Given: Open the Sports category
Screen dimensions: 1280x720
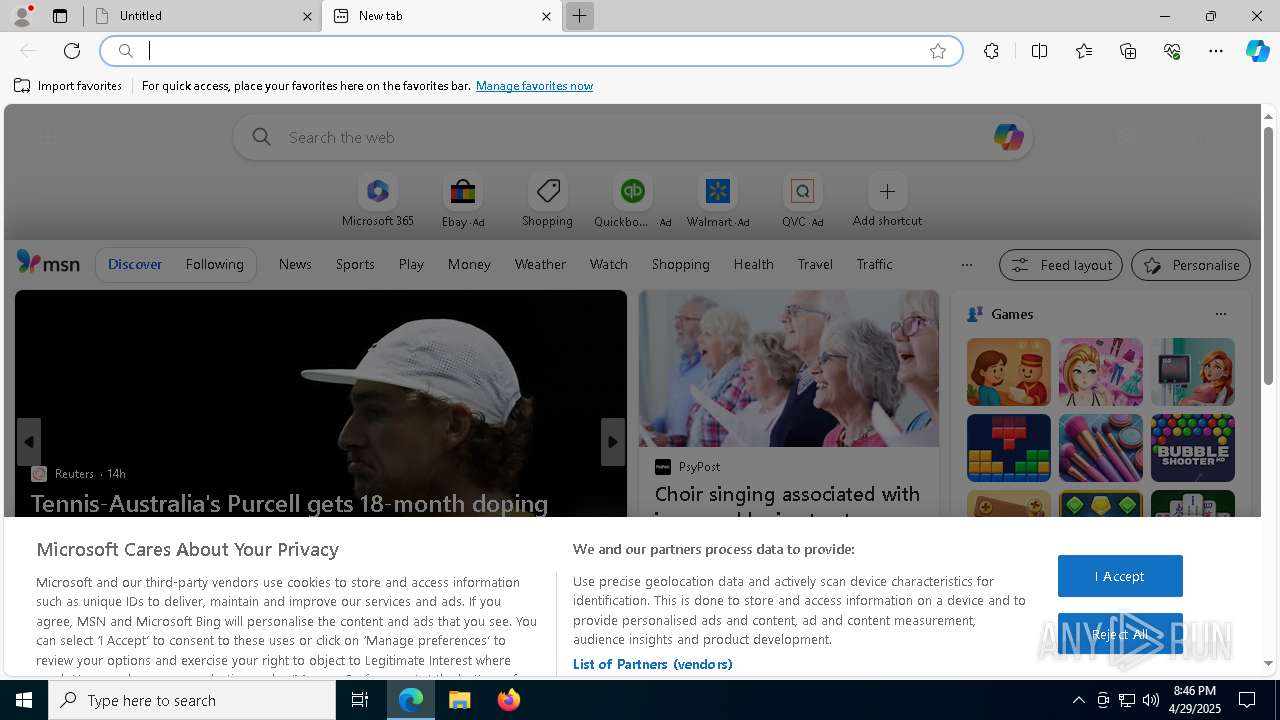Looking at the screenshot, I should (x=355, y=264).
